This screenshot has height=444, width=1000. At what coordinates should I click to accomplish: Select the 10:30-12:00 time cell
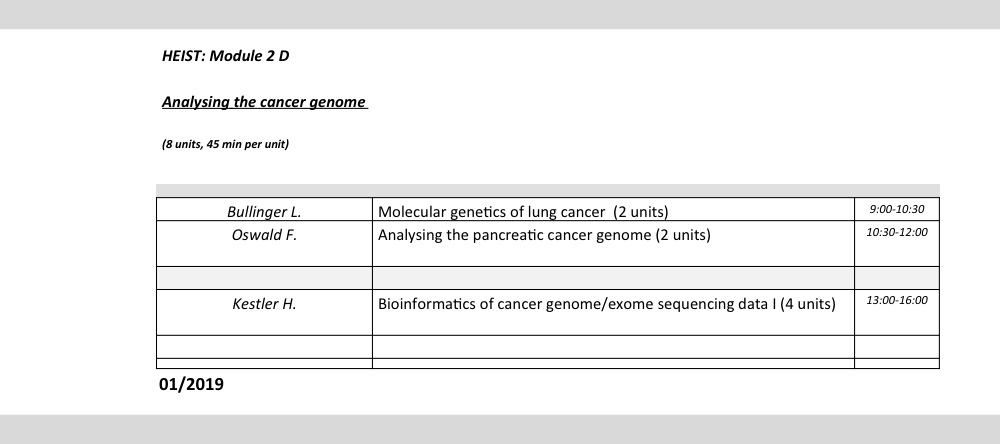[897, 244]
